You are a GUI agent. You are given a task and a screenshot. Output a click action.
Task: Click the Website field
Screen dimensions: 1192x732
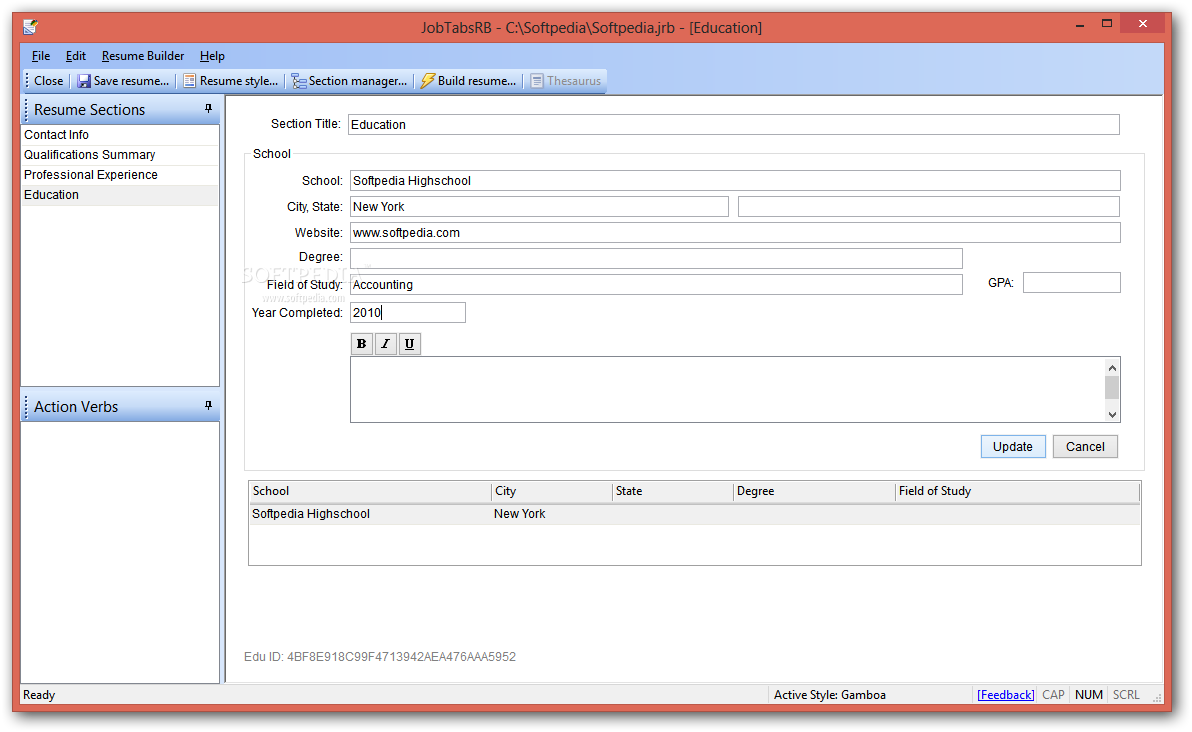pos(735,233)
